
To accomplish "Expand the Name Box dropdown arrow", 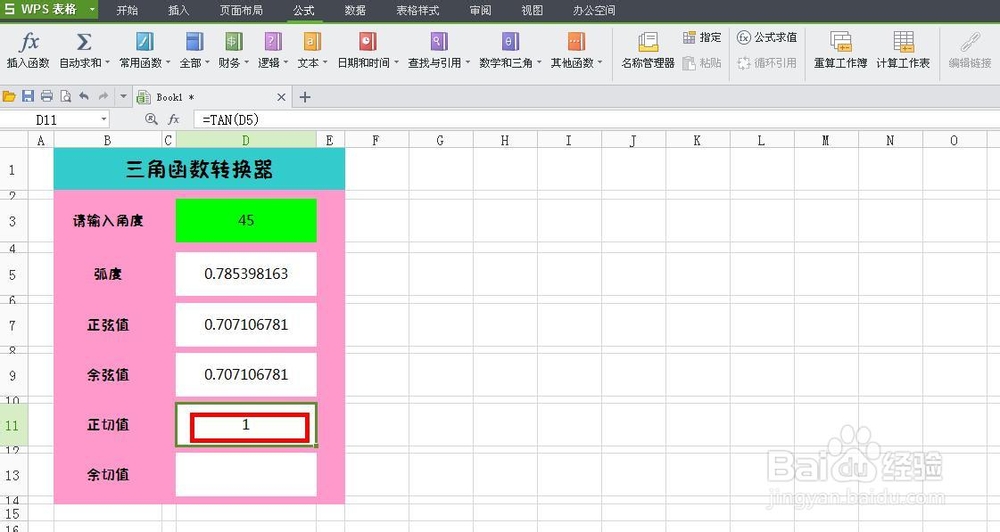I will pyautogui.click(x=104, y=119).
